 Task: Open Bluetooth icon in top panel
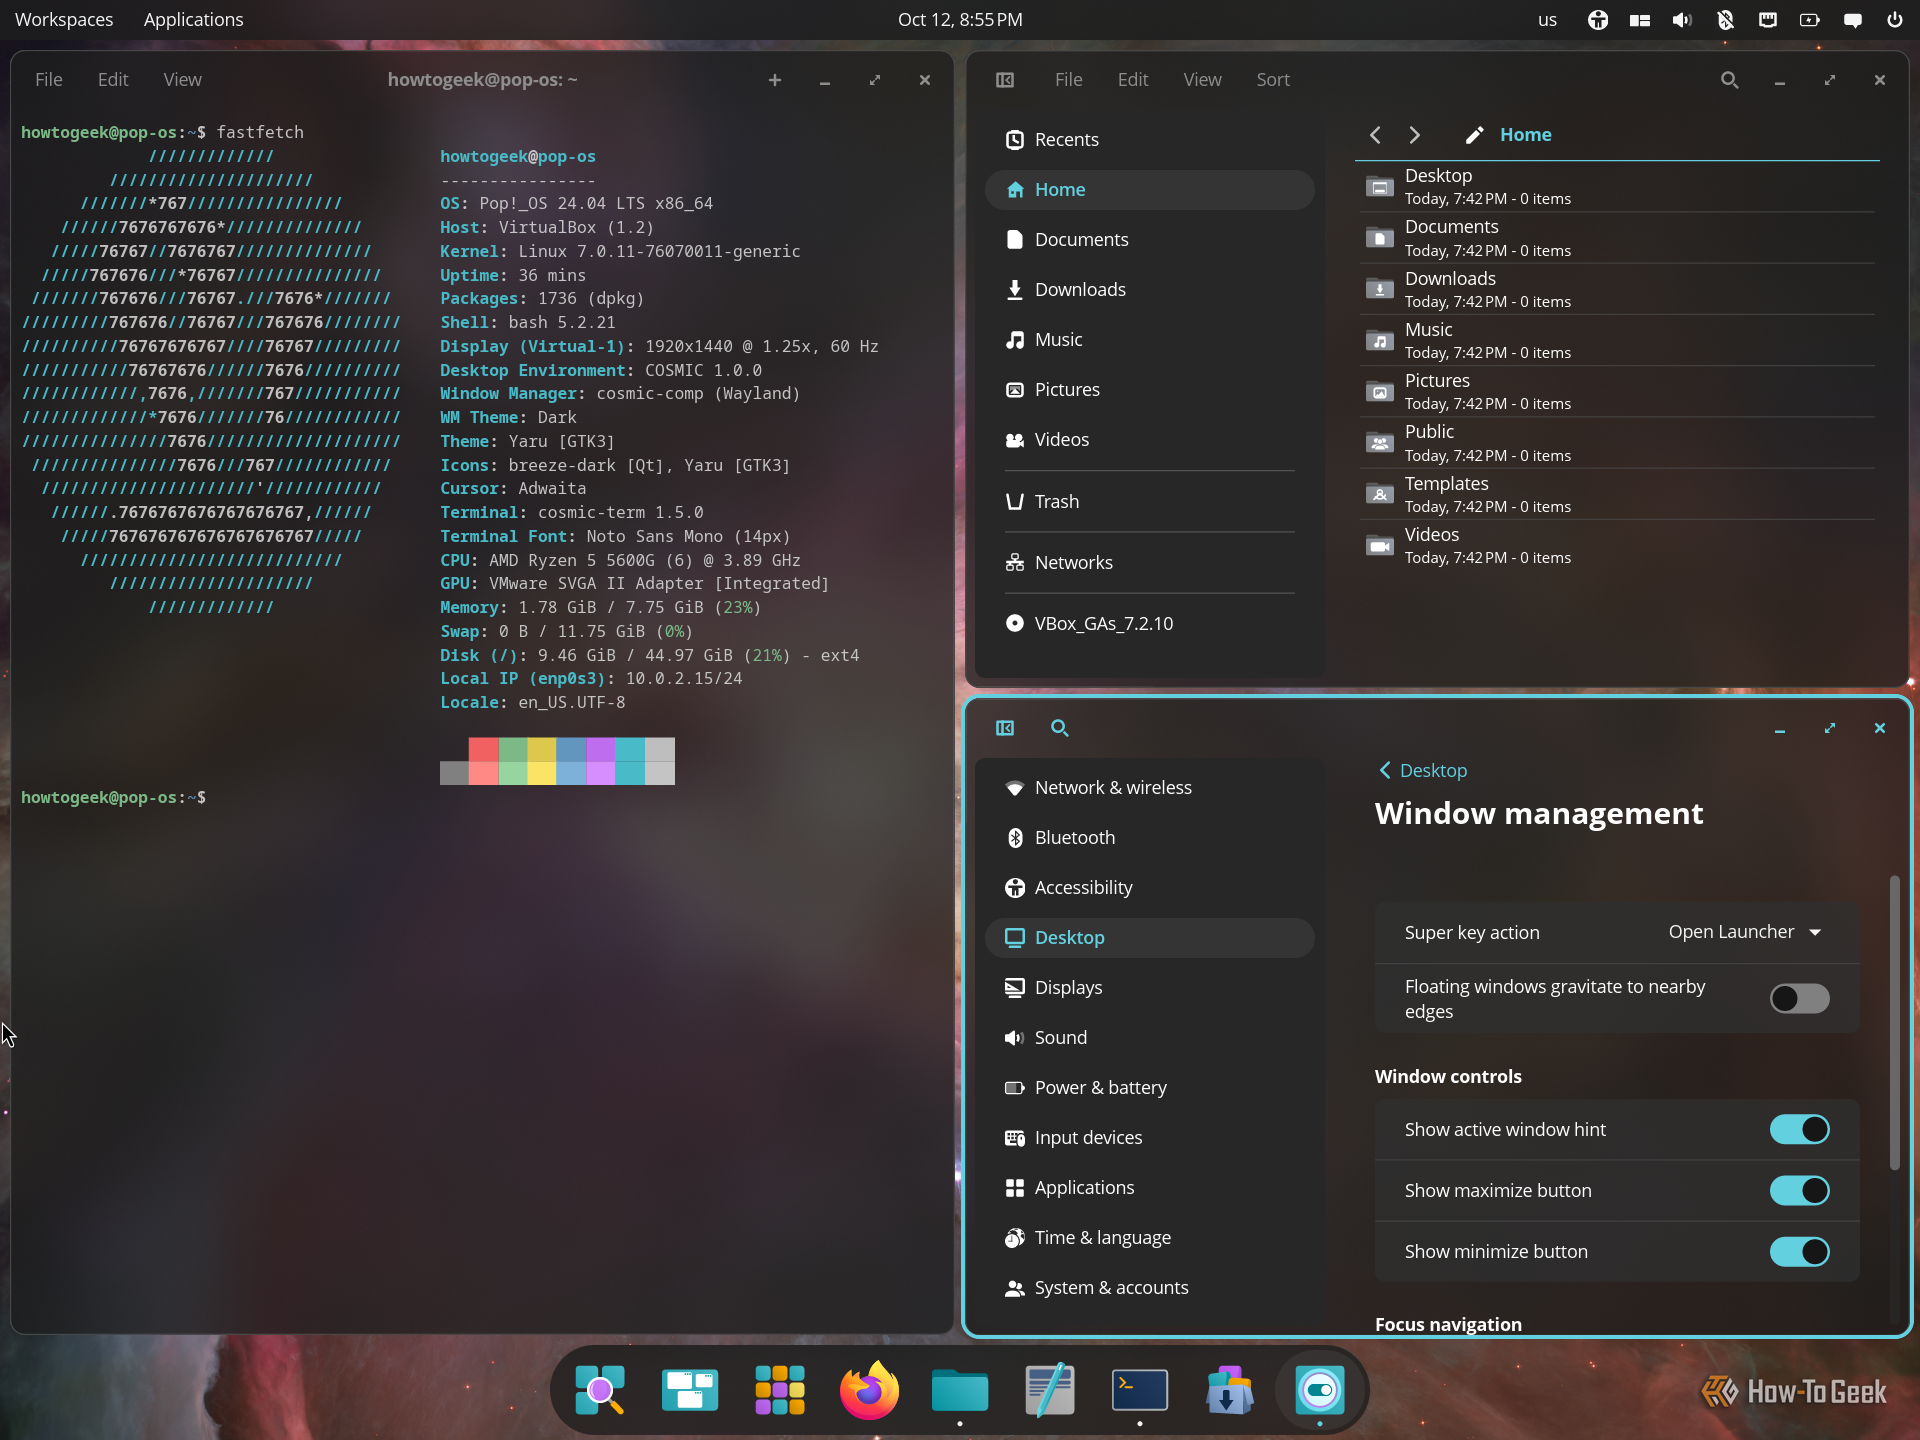tap(1725, 20)
